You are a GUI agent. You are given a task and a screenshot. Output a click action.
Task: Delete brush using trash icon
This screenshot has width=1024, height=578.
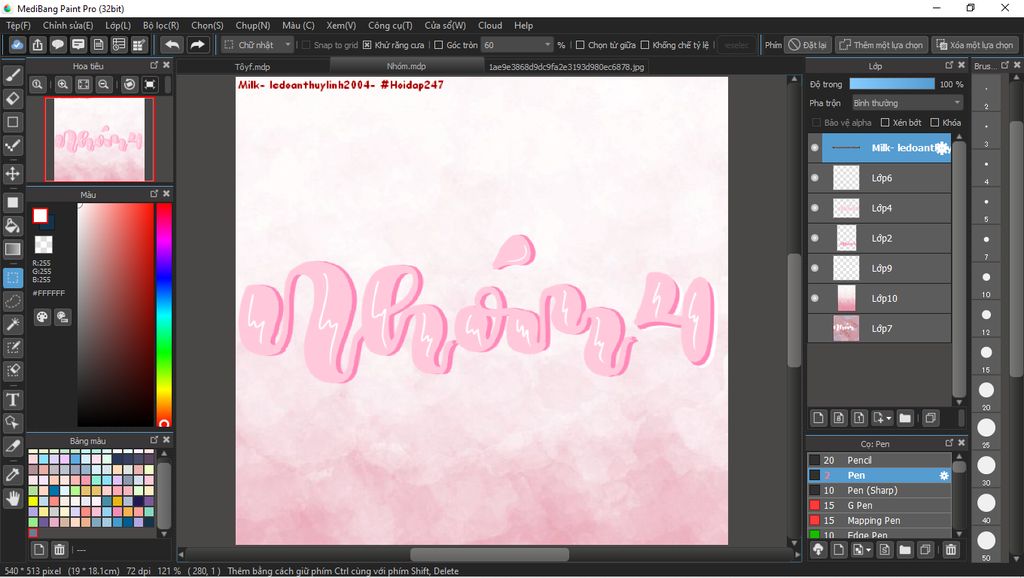951,550
